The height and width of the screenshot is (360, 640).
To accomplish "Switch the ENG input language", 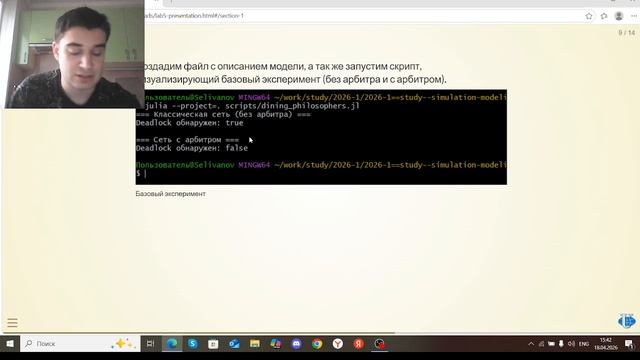I will tap(584, 344).
